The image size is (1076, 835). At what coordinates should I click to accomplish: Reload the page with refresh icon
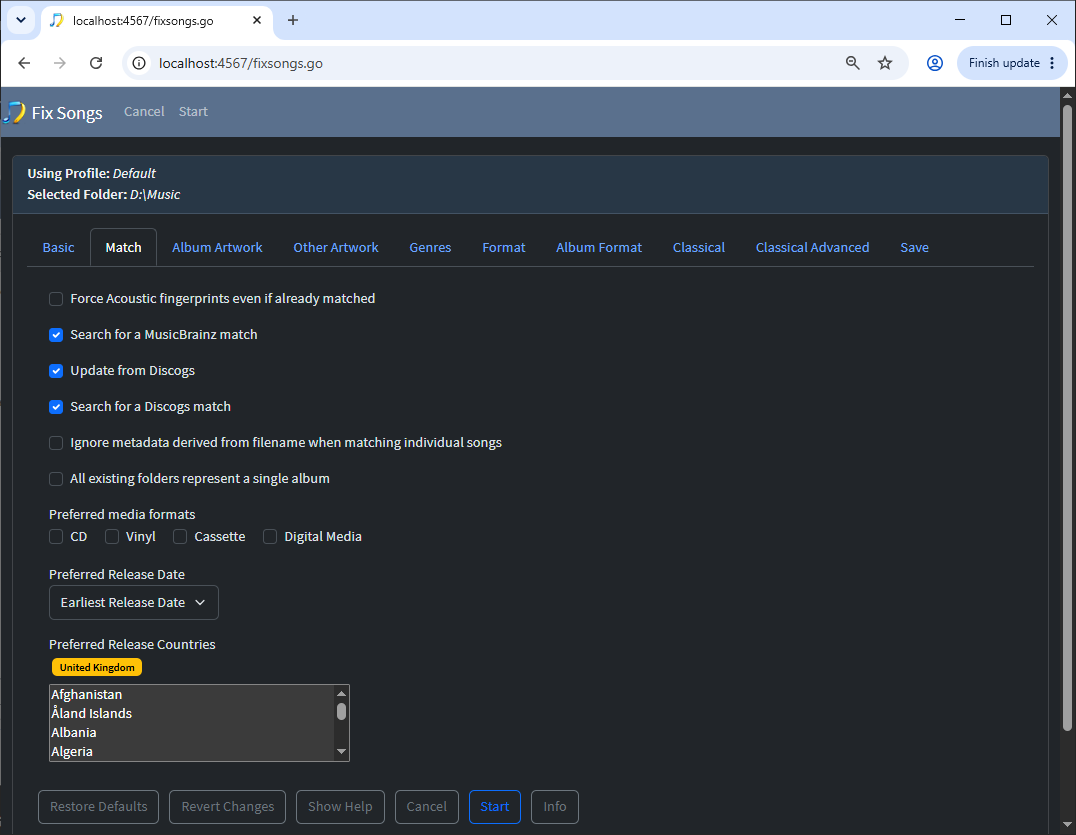[96, 63]
